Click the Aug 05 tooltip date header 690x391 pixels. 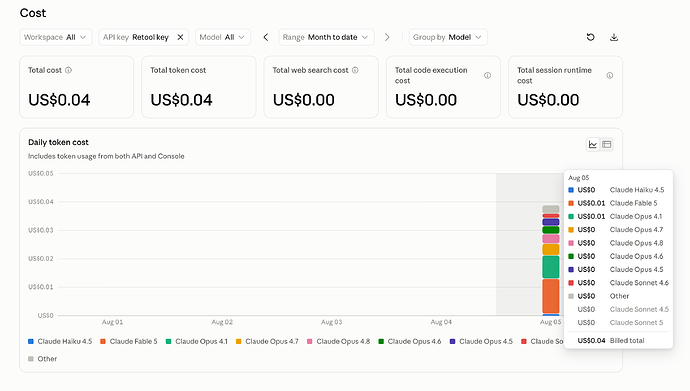pos(579,178)
